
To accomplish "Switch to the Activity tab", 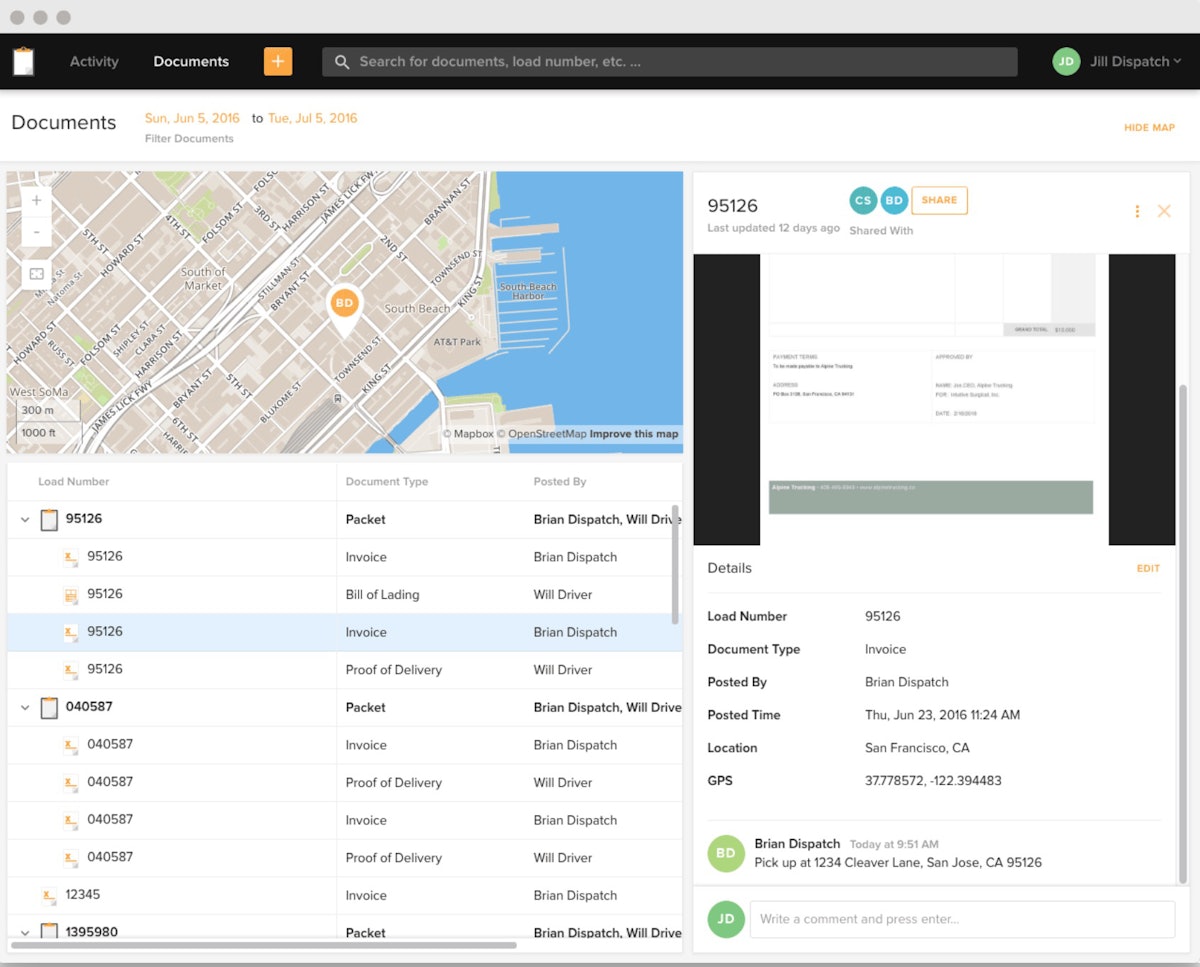I will (x=93, y=61).
